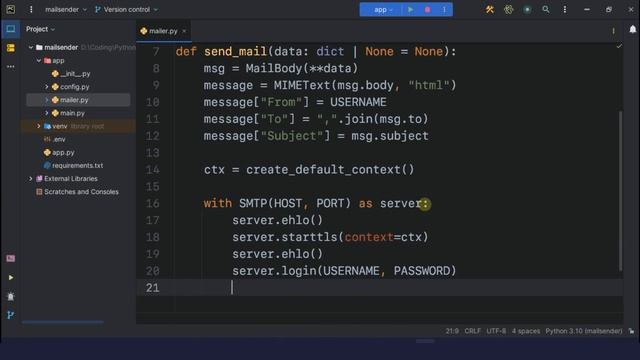Open more run actions menu
This screenshot has height=360, width=640.
[x=444, y=9]
